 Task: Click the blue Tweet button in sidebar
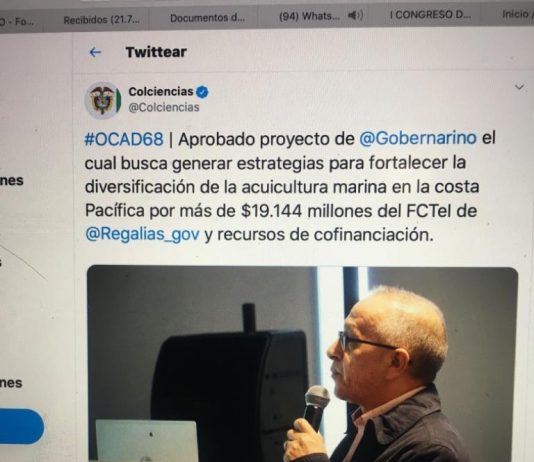click(x=22, y=427)
